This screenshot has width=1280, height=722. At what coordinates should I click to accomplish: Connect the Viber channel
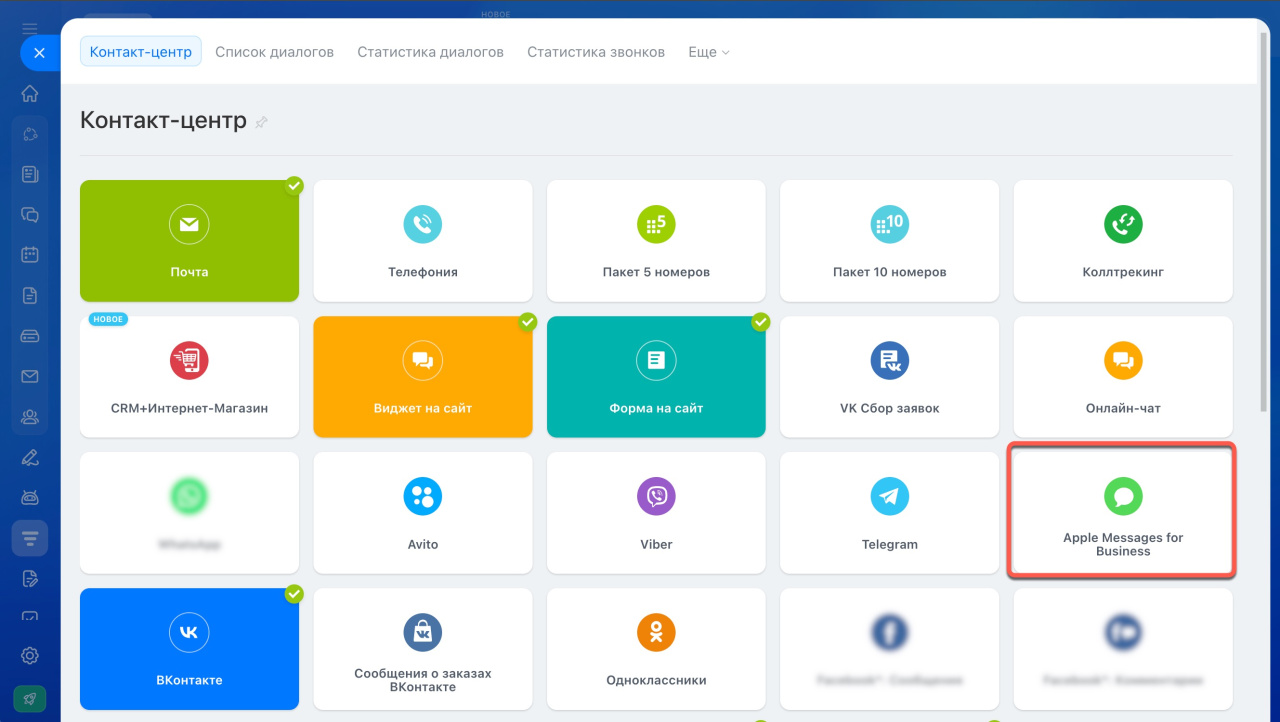click(x=656, y=513)
